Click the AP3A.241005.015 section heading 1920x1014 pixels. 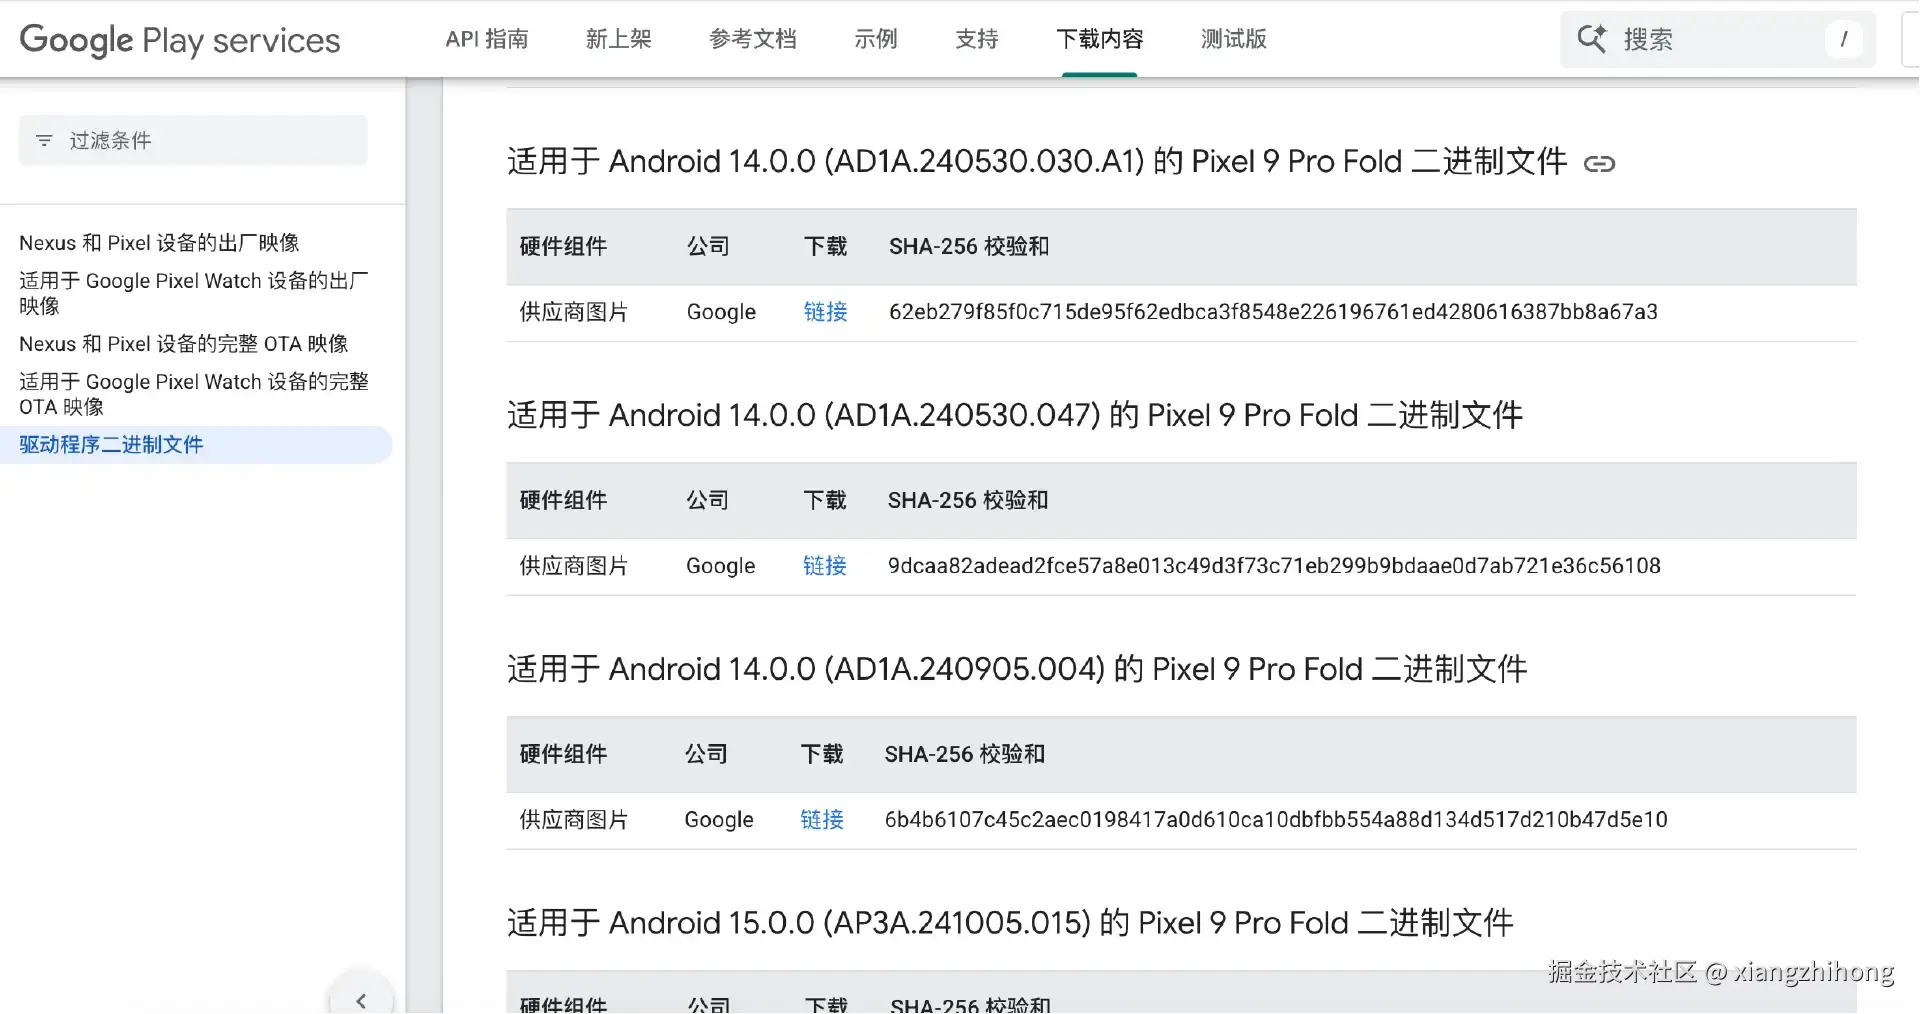(1011, 923)
